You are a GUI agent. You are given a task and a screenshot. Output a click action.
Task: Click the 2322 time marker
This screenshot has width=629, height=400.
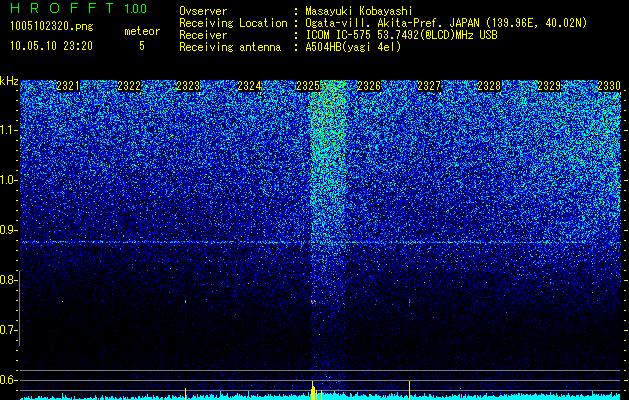click(x=129, y=86)
